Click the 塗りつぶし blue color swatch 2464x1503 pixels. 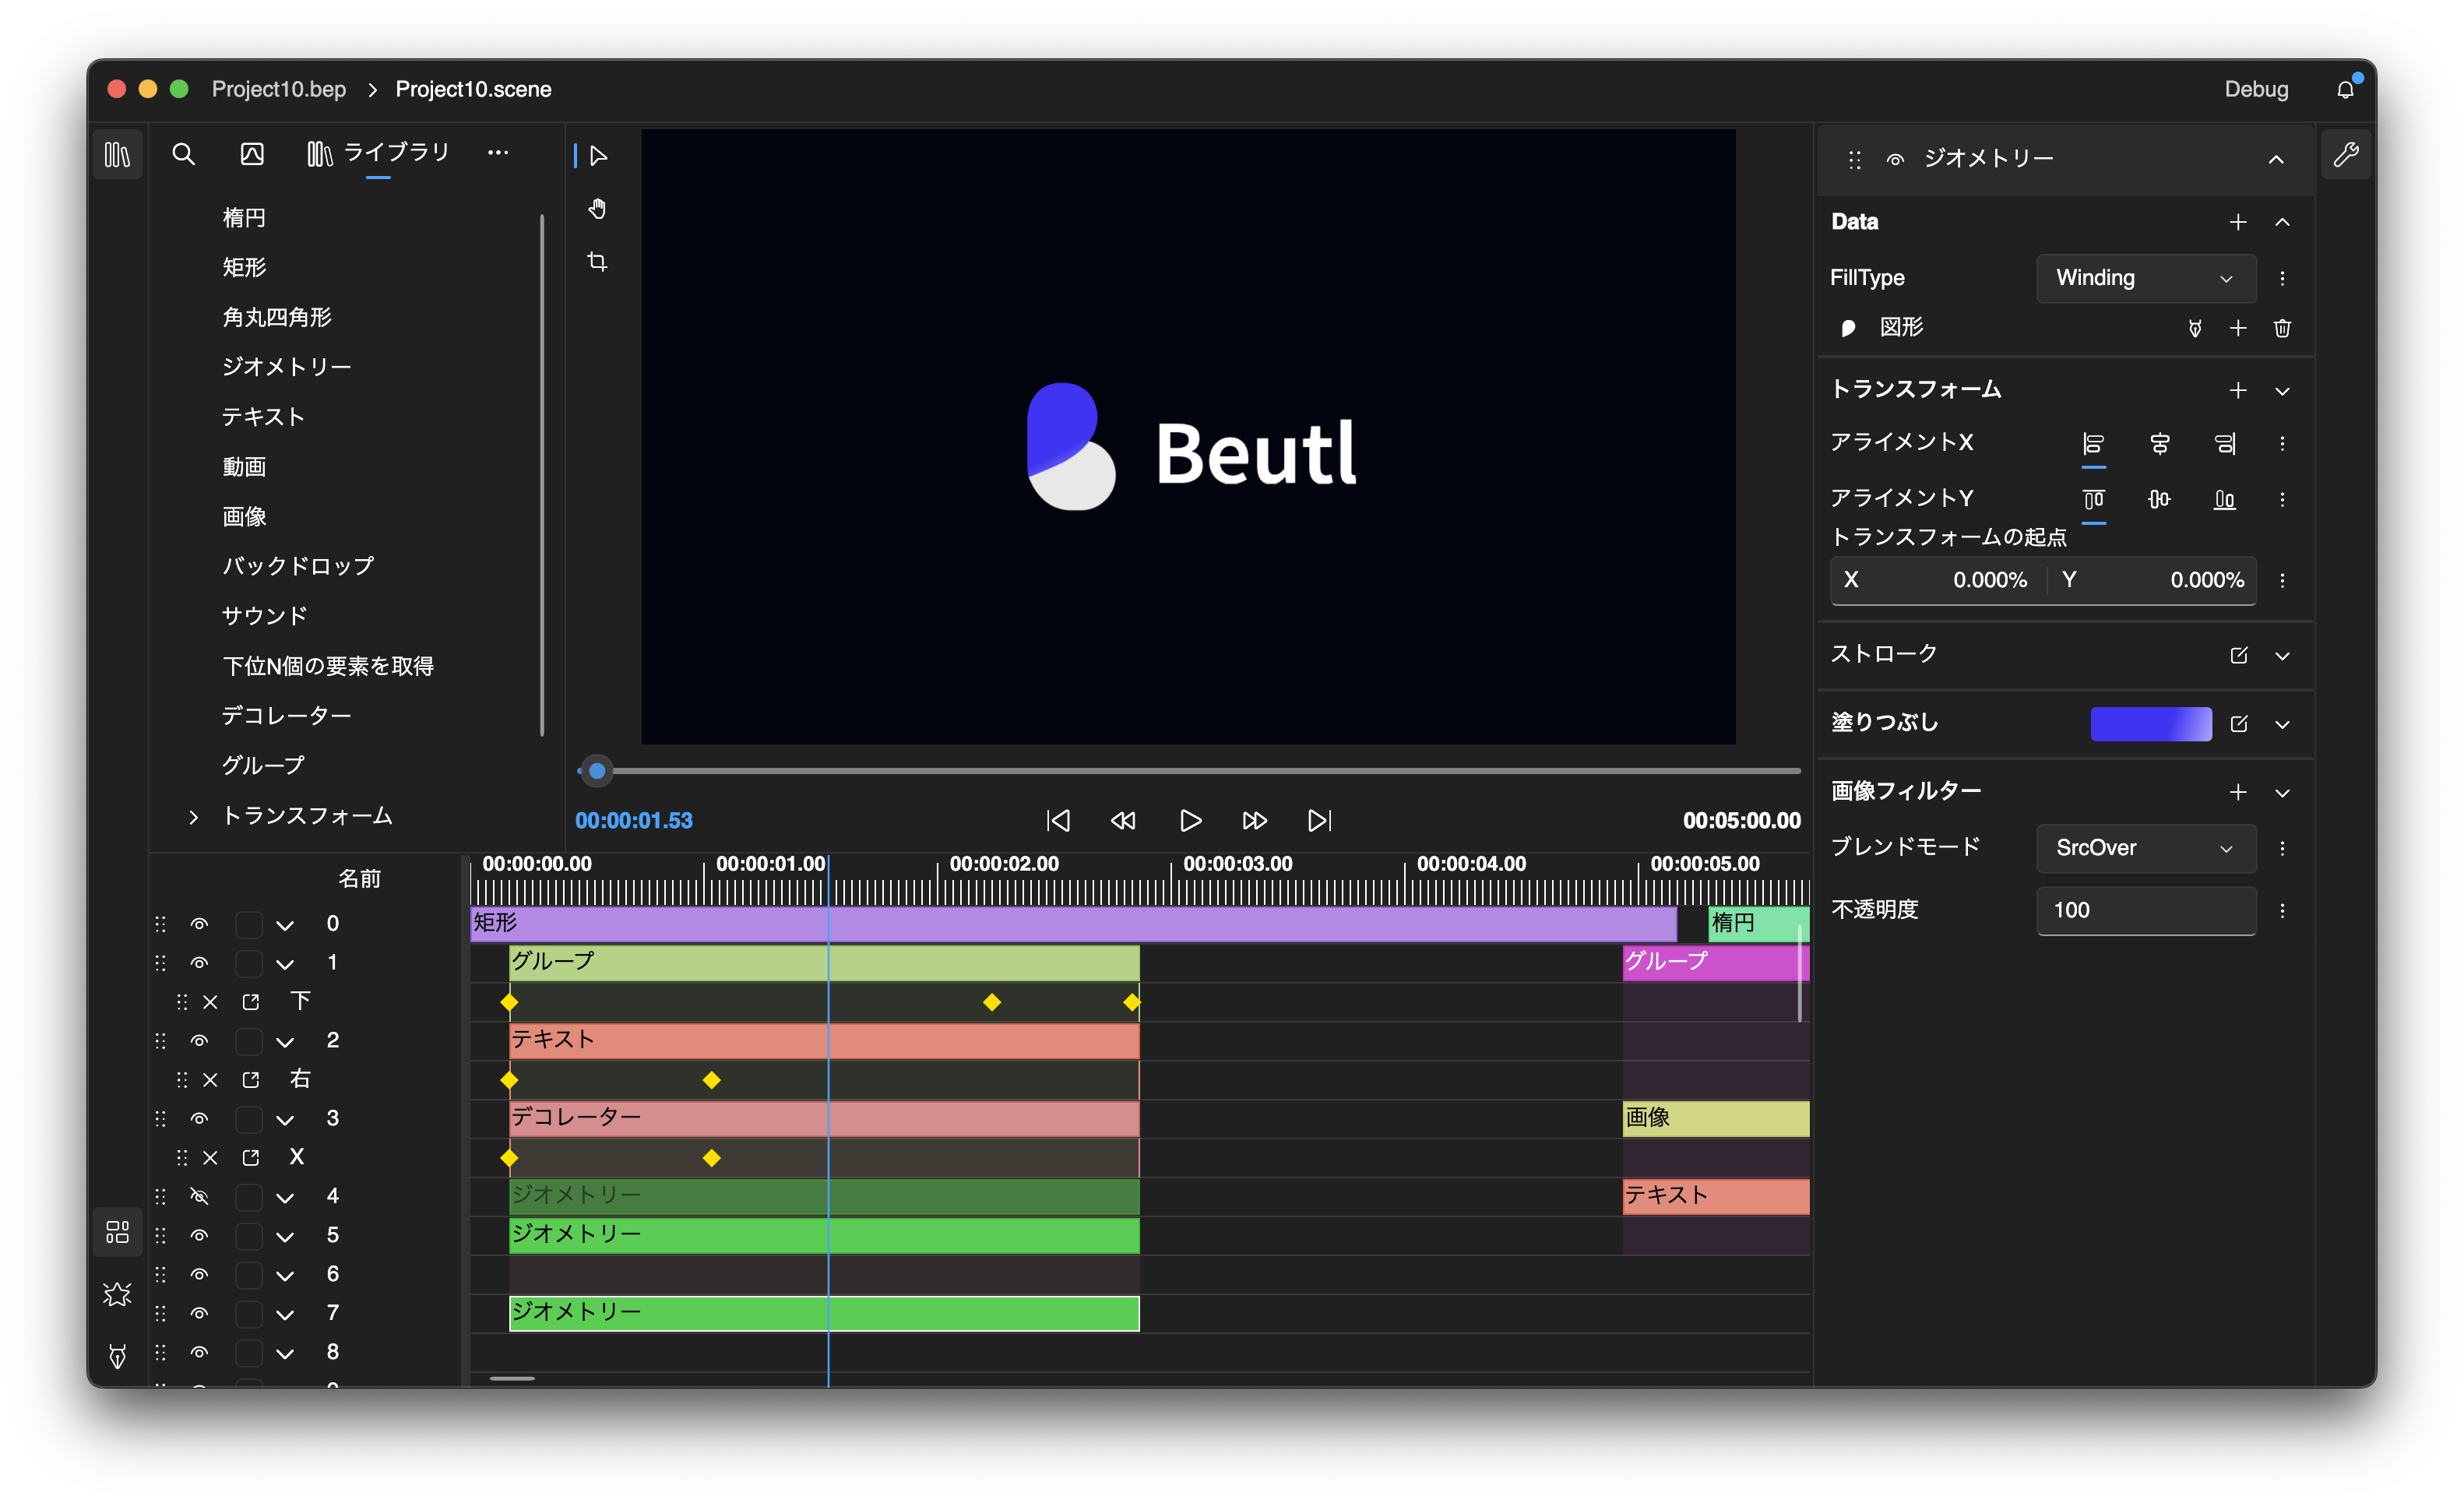point(2150,724)
